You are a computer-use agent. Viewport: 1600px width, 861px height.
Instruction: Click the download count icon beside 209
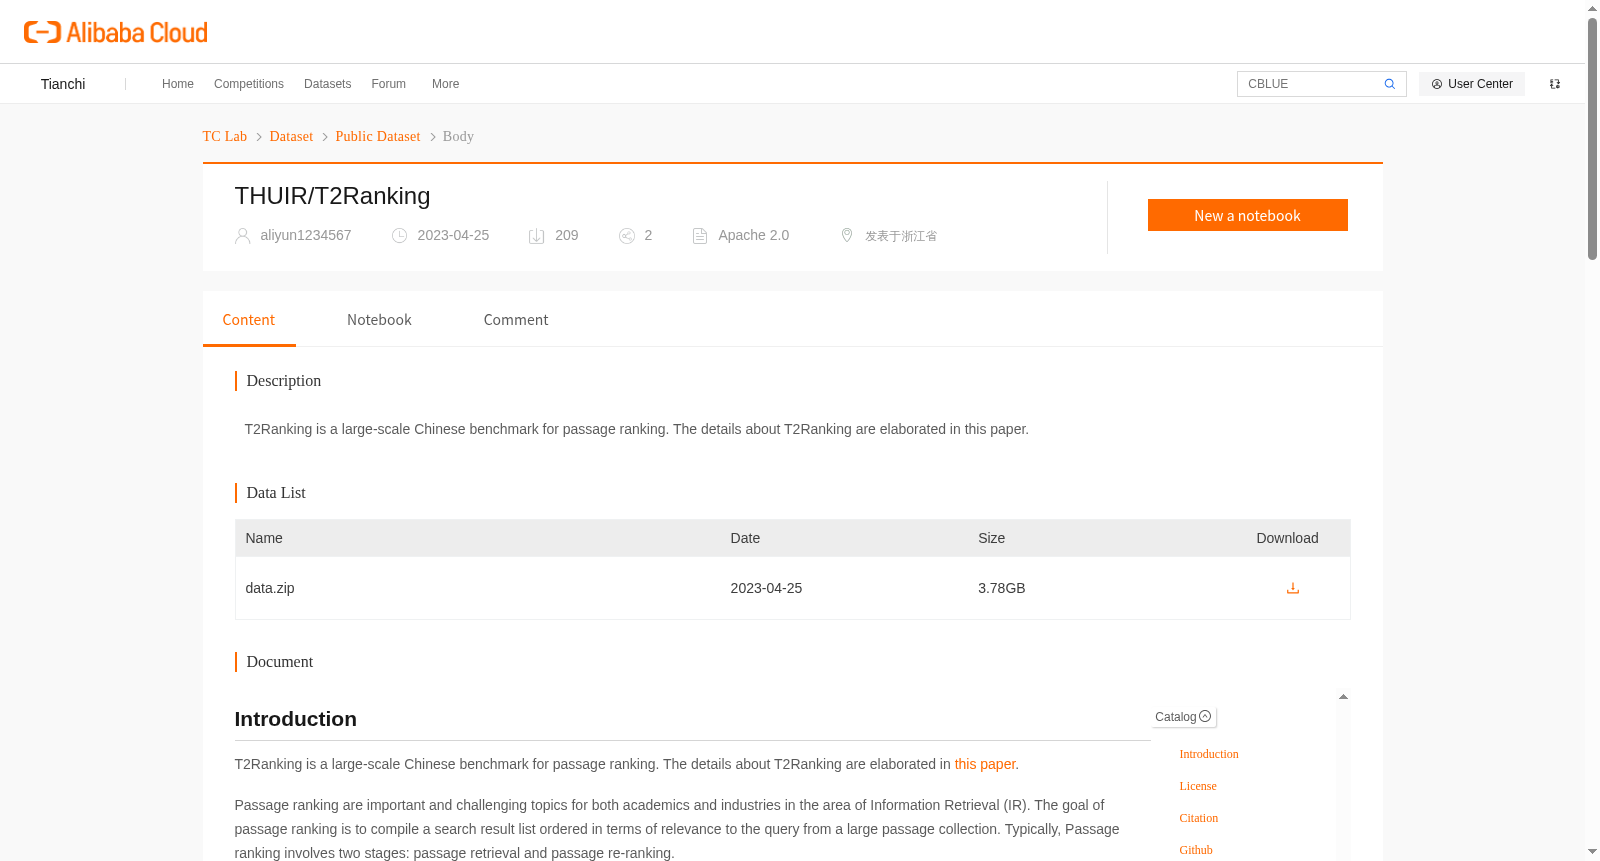(537, 236)
